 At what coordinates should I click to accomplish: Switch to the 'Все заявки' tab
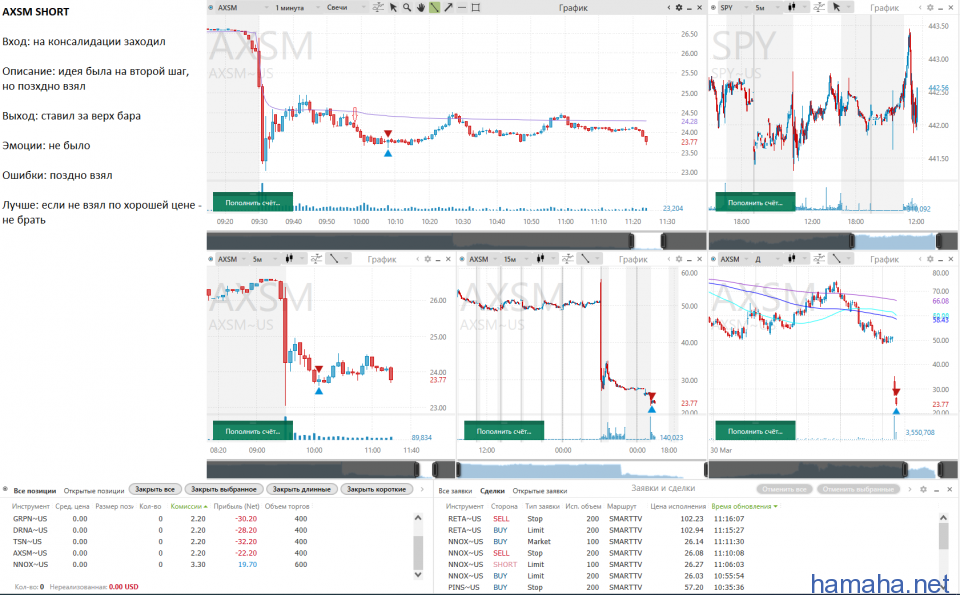455,490
